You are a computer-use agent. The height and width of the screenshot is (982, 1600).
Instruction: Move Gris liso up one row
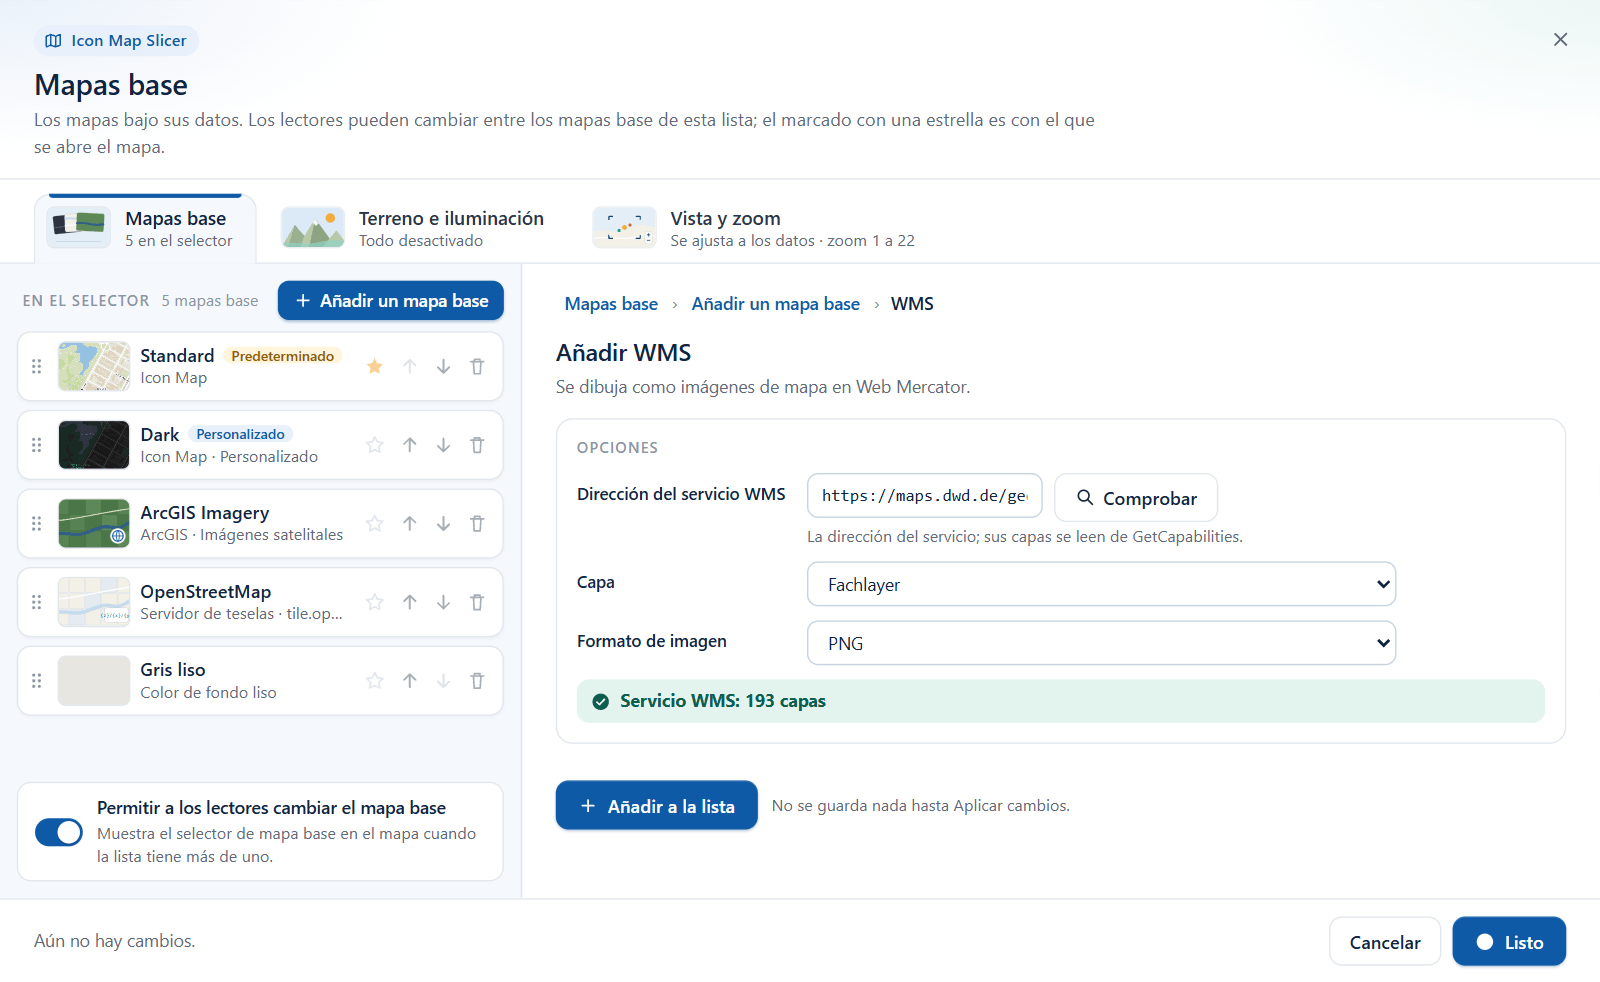pos(410,681)
